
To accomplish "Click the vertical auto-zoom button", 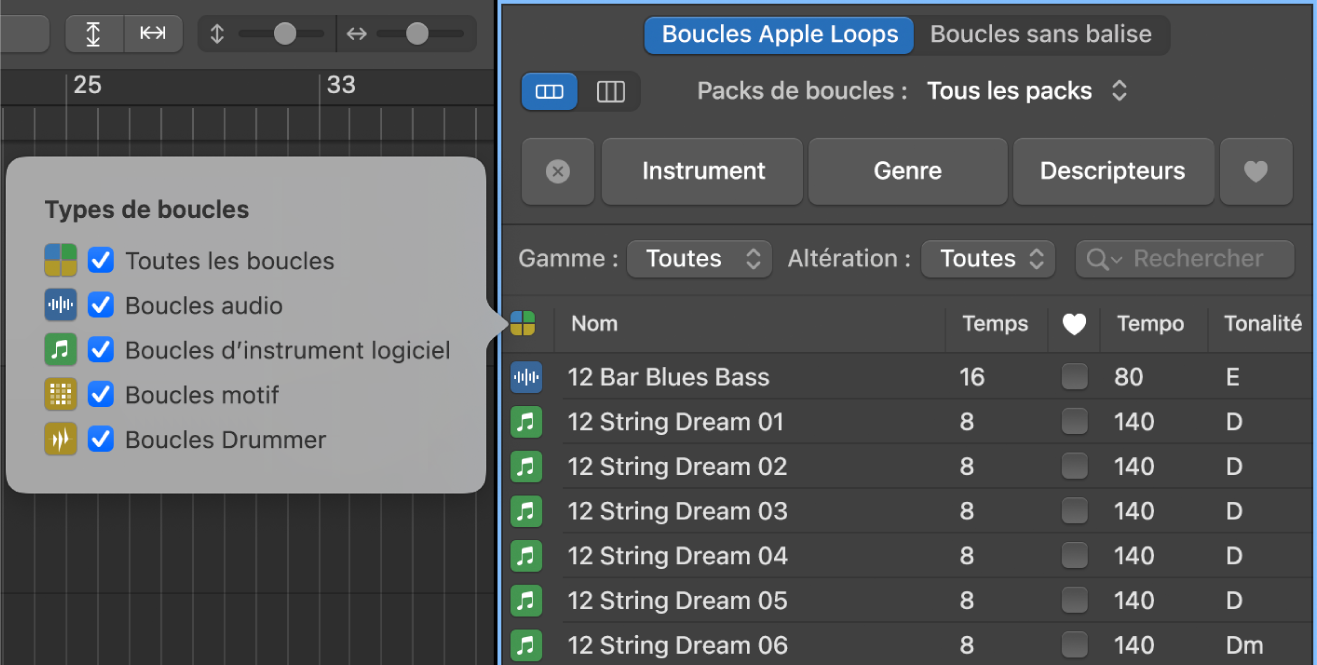I will 93,33.
